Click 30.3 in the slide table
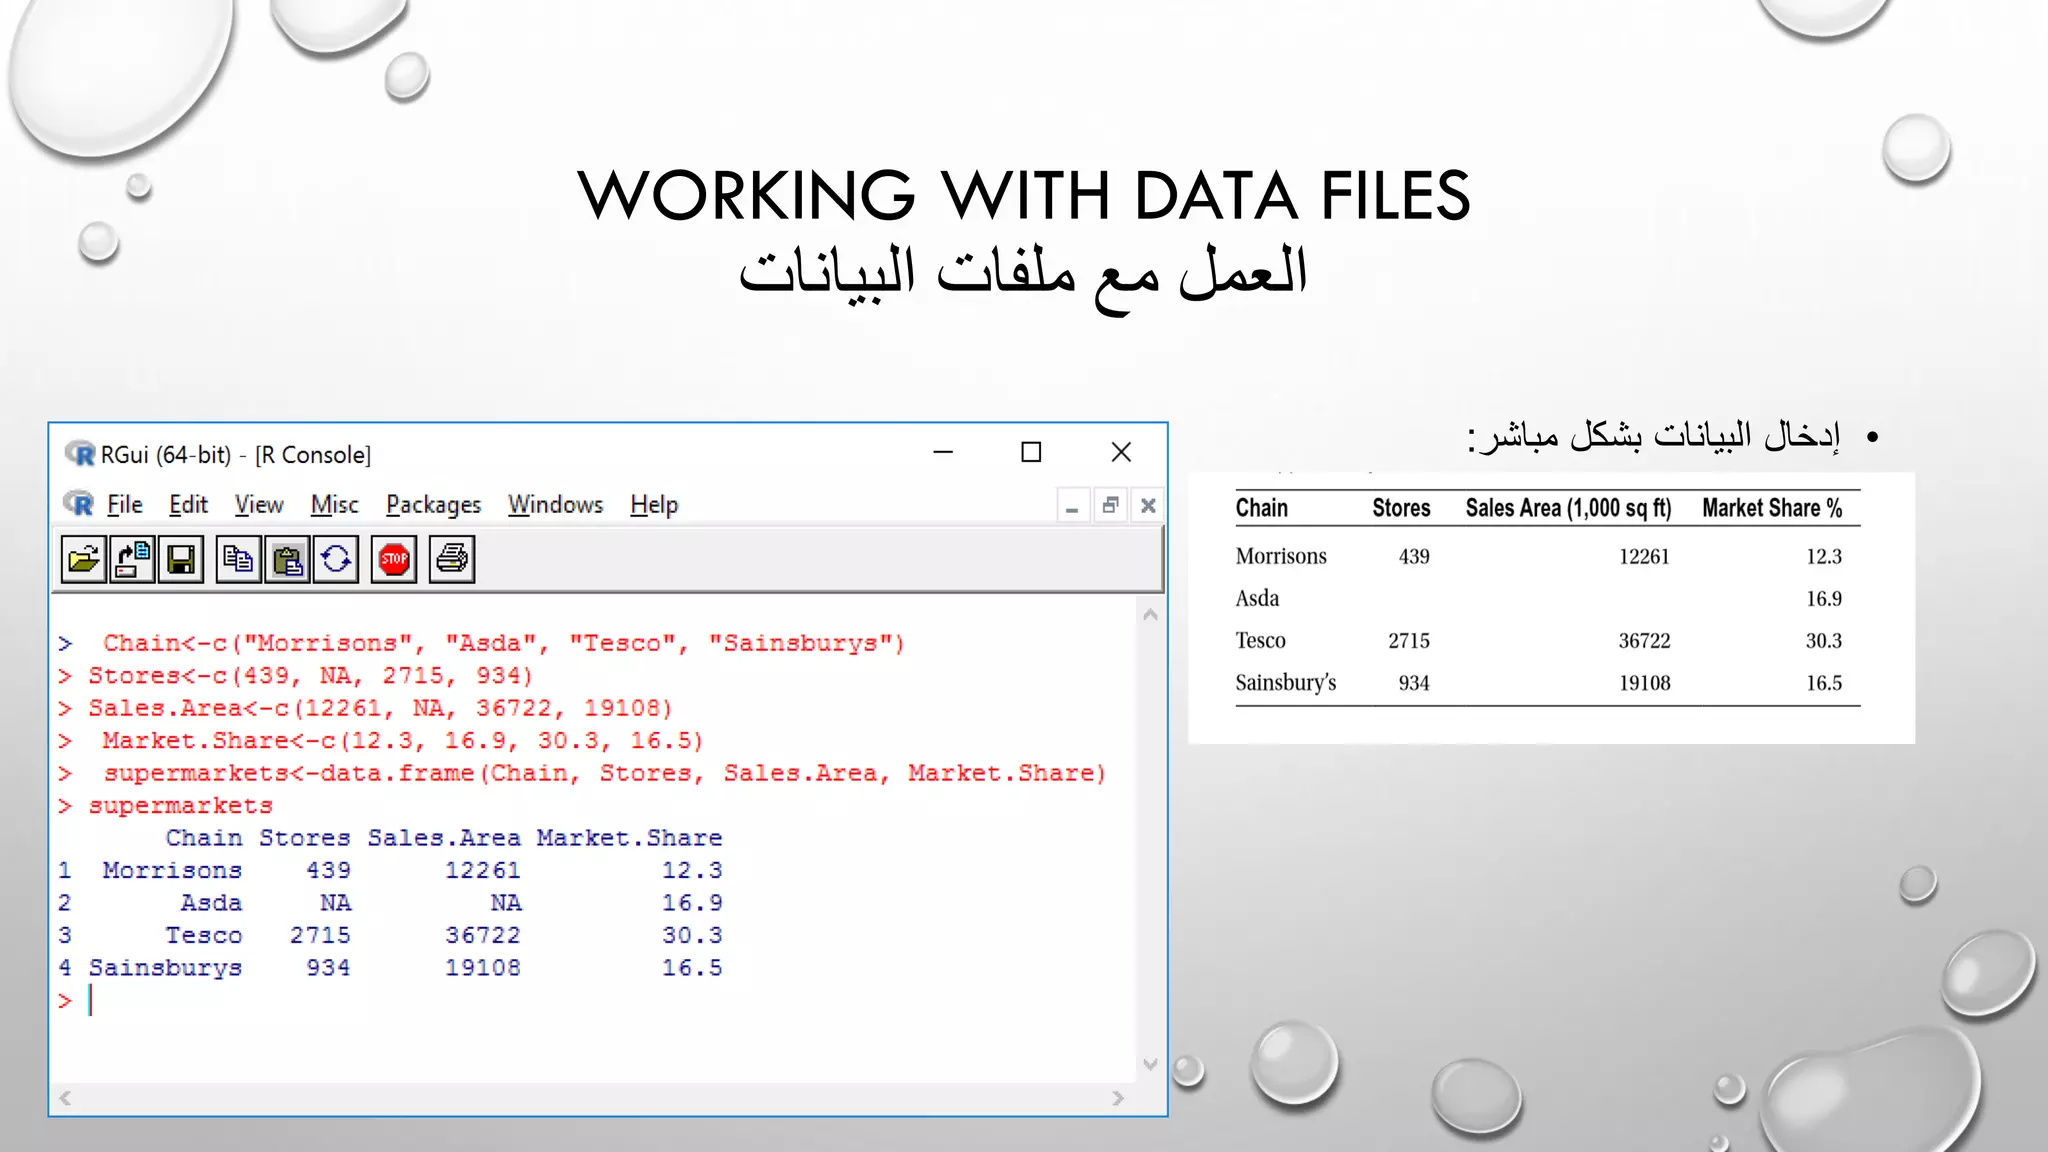This screenshot has height=1152, width=2048. 1823,641
